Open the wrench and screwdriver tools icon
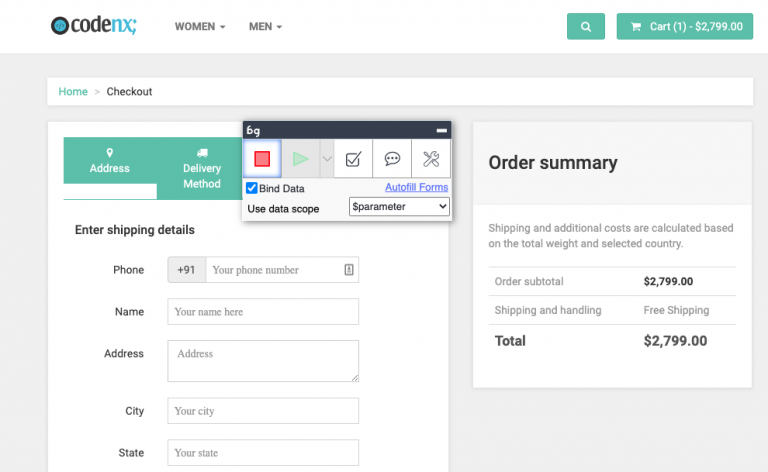The image size is (768, 472). tap(431, 159)
